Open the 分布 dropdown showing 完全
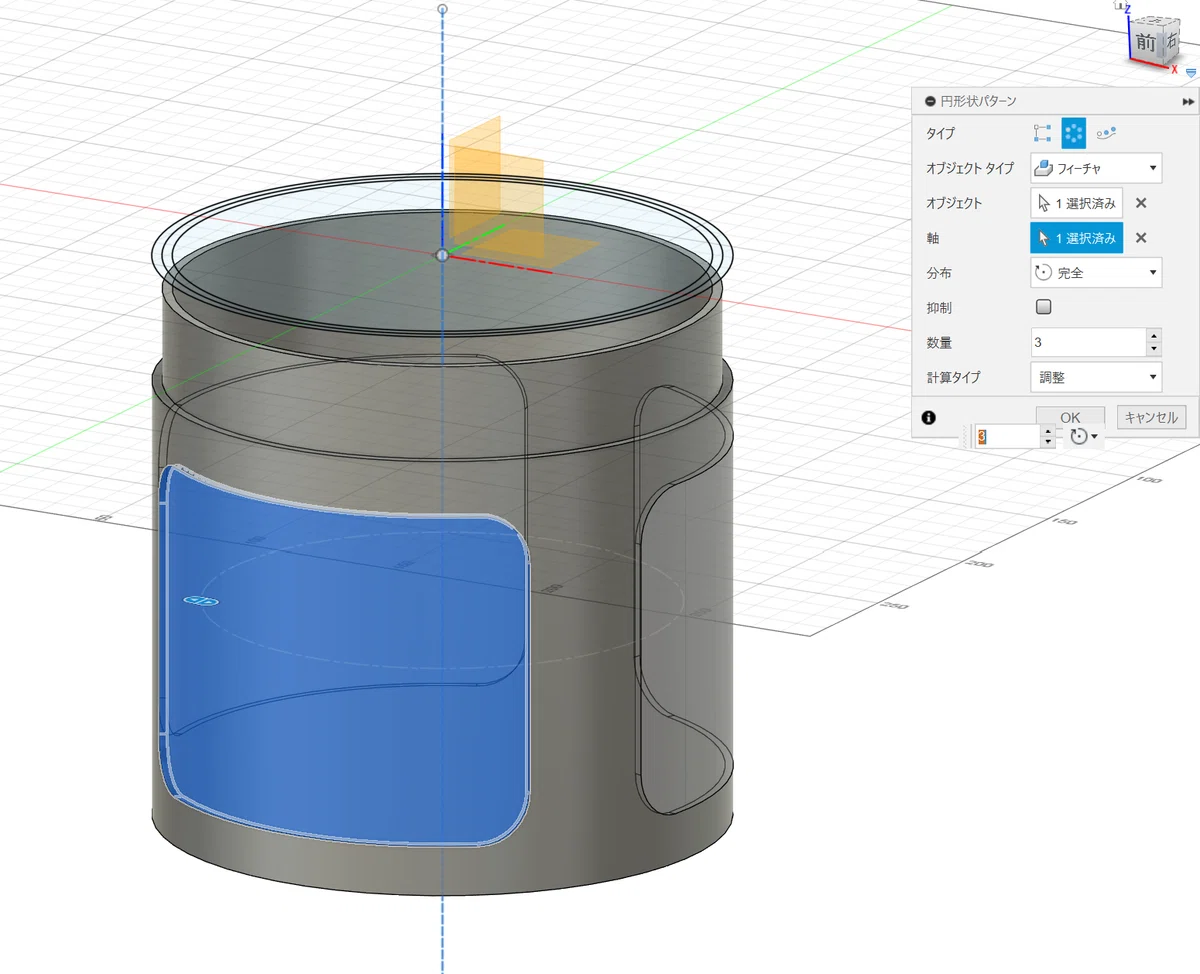 [x=1096, y=272]
